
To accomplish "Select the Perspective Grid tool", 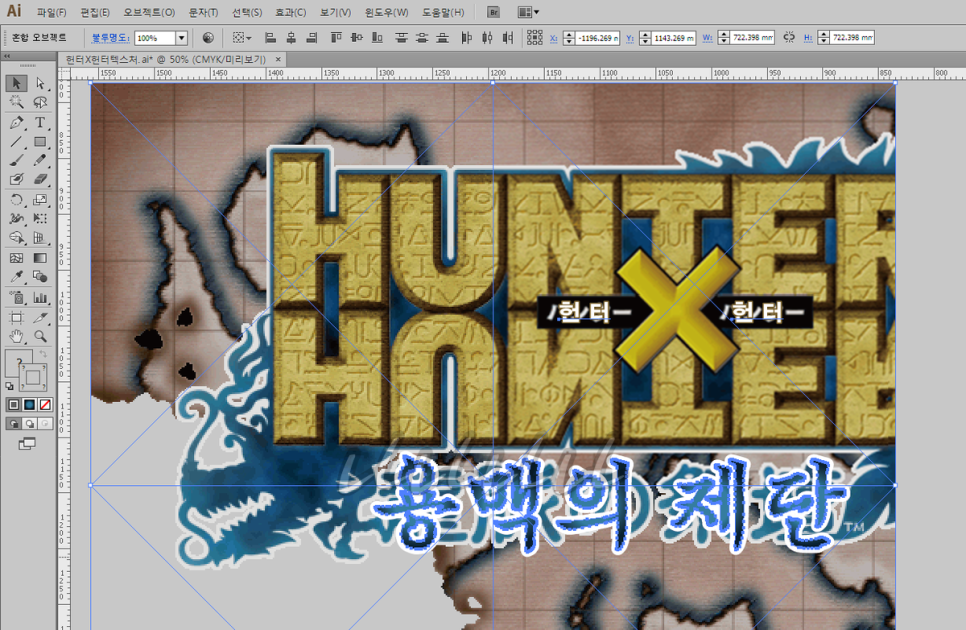I will coord(40,238).
